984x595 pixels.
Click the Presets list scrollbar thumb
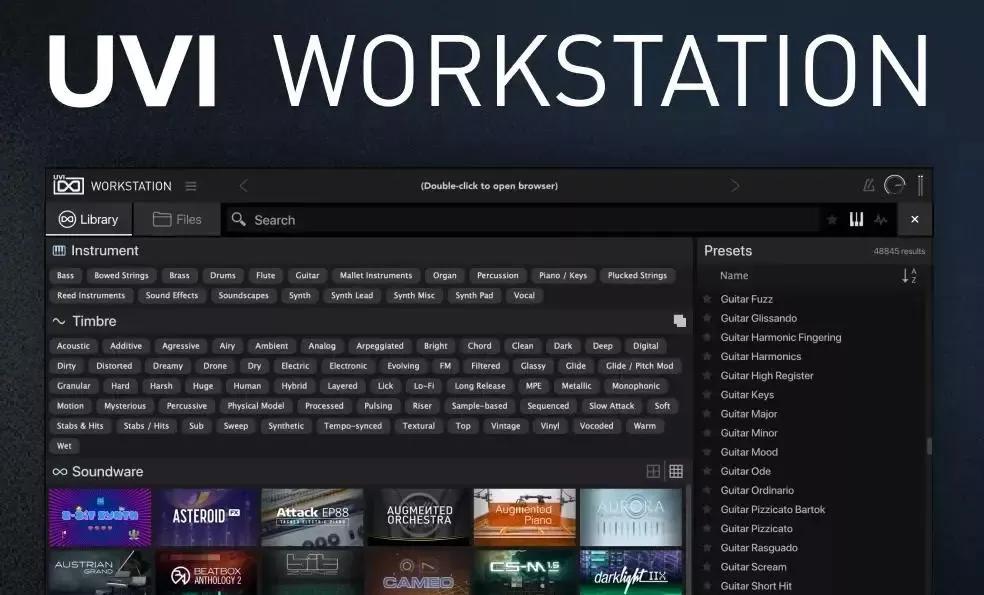tap(929, 446)
